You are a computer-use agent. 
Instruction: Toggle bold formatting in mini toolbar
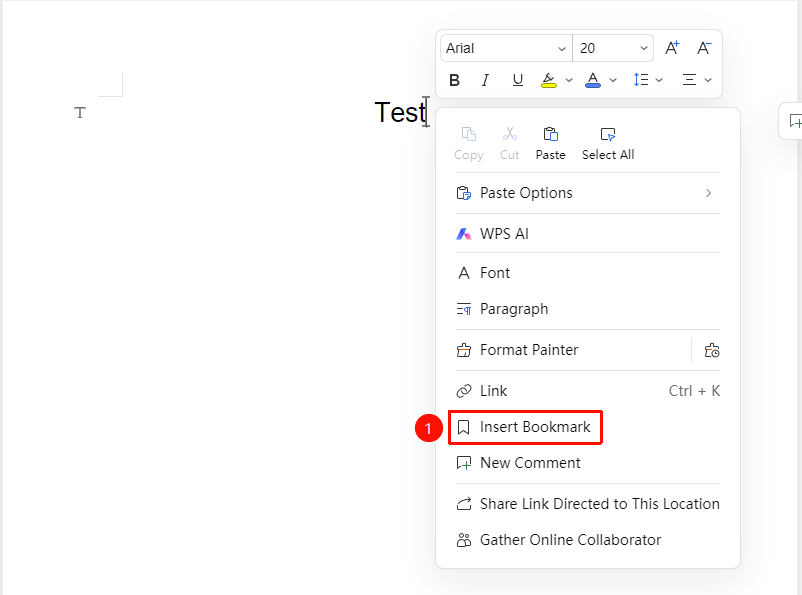(x=454, y=80)
